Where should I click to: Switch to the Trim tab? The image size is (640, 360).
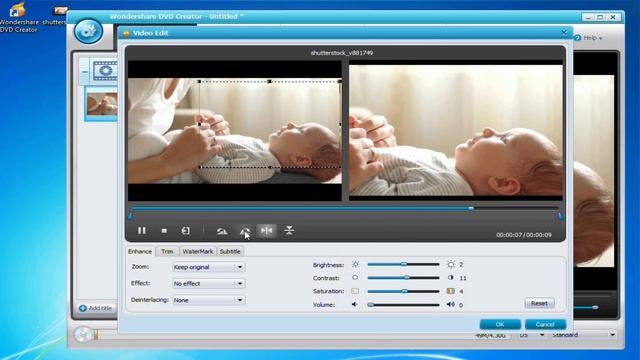point(167,251)
